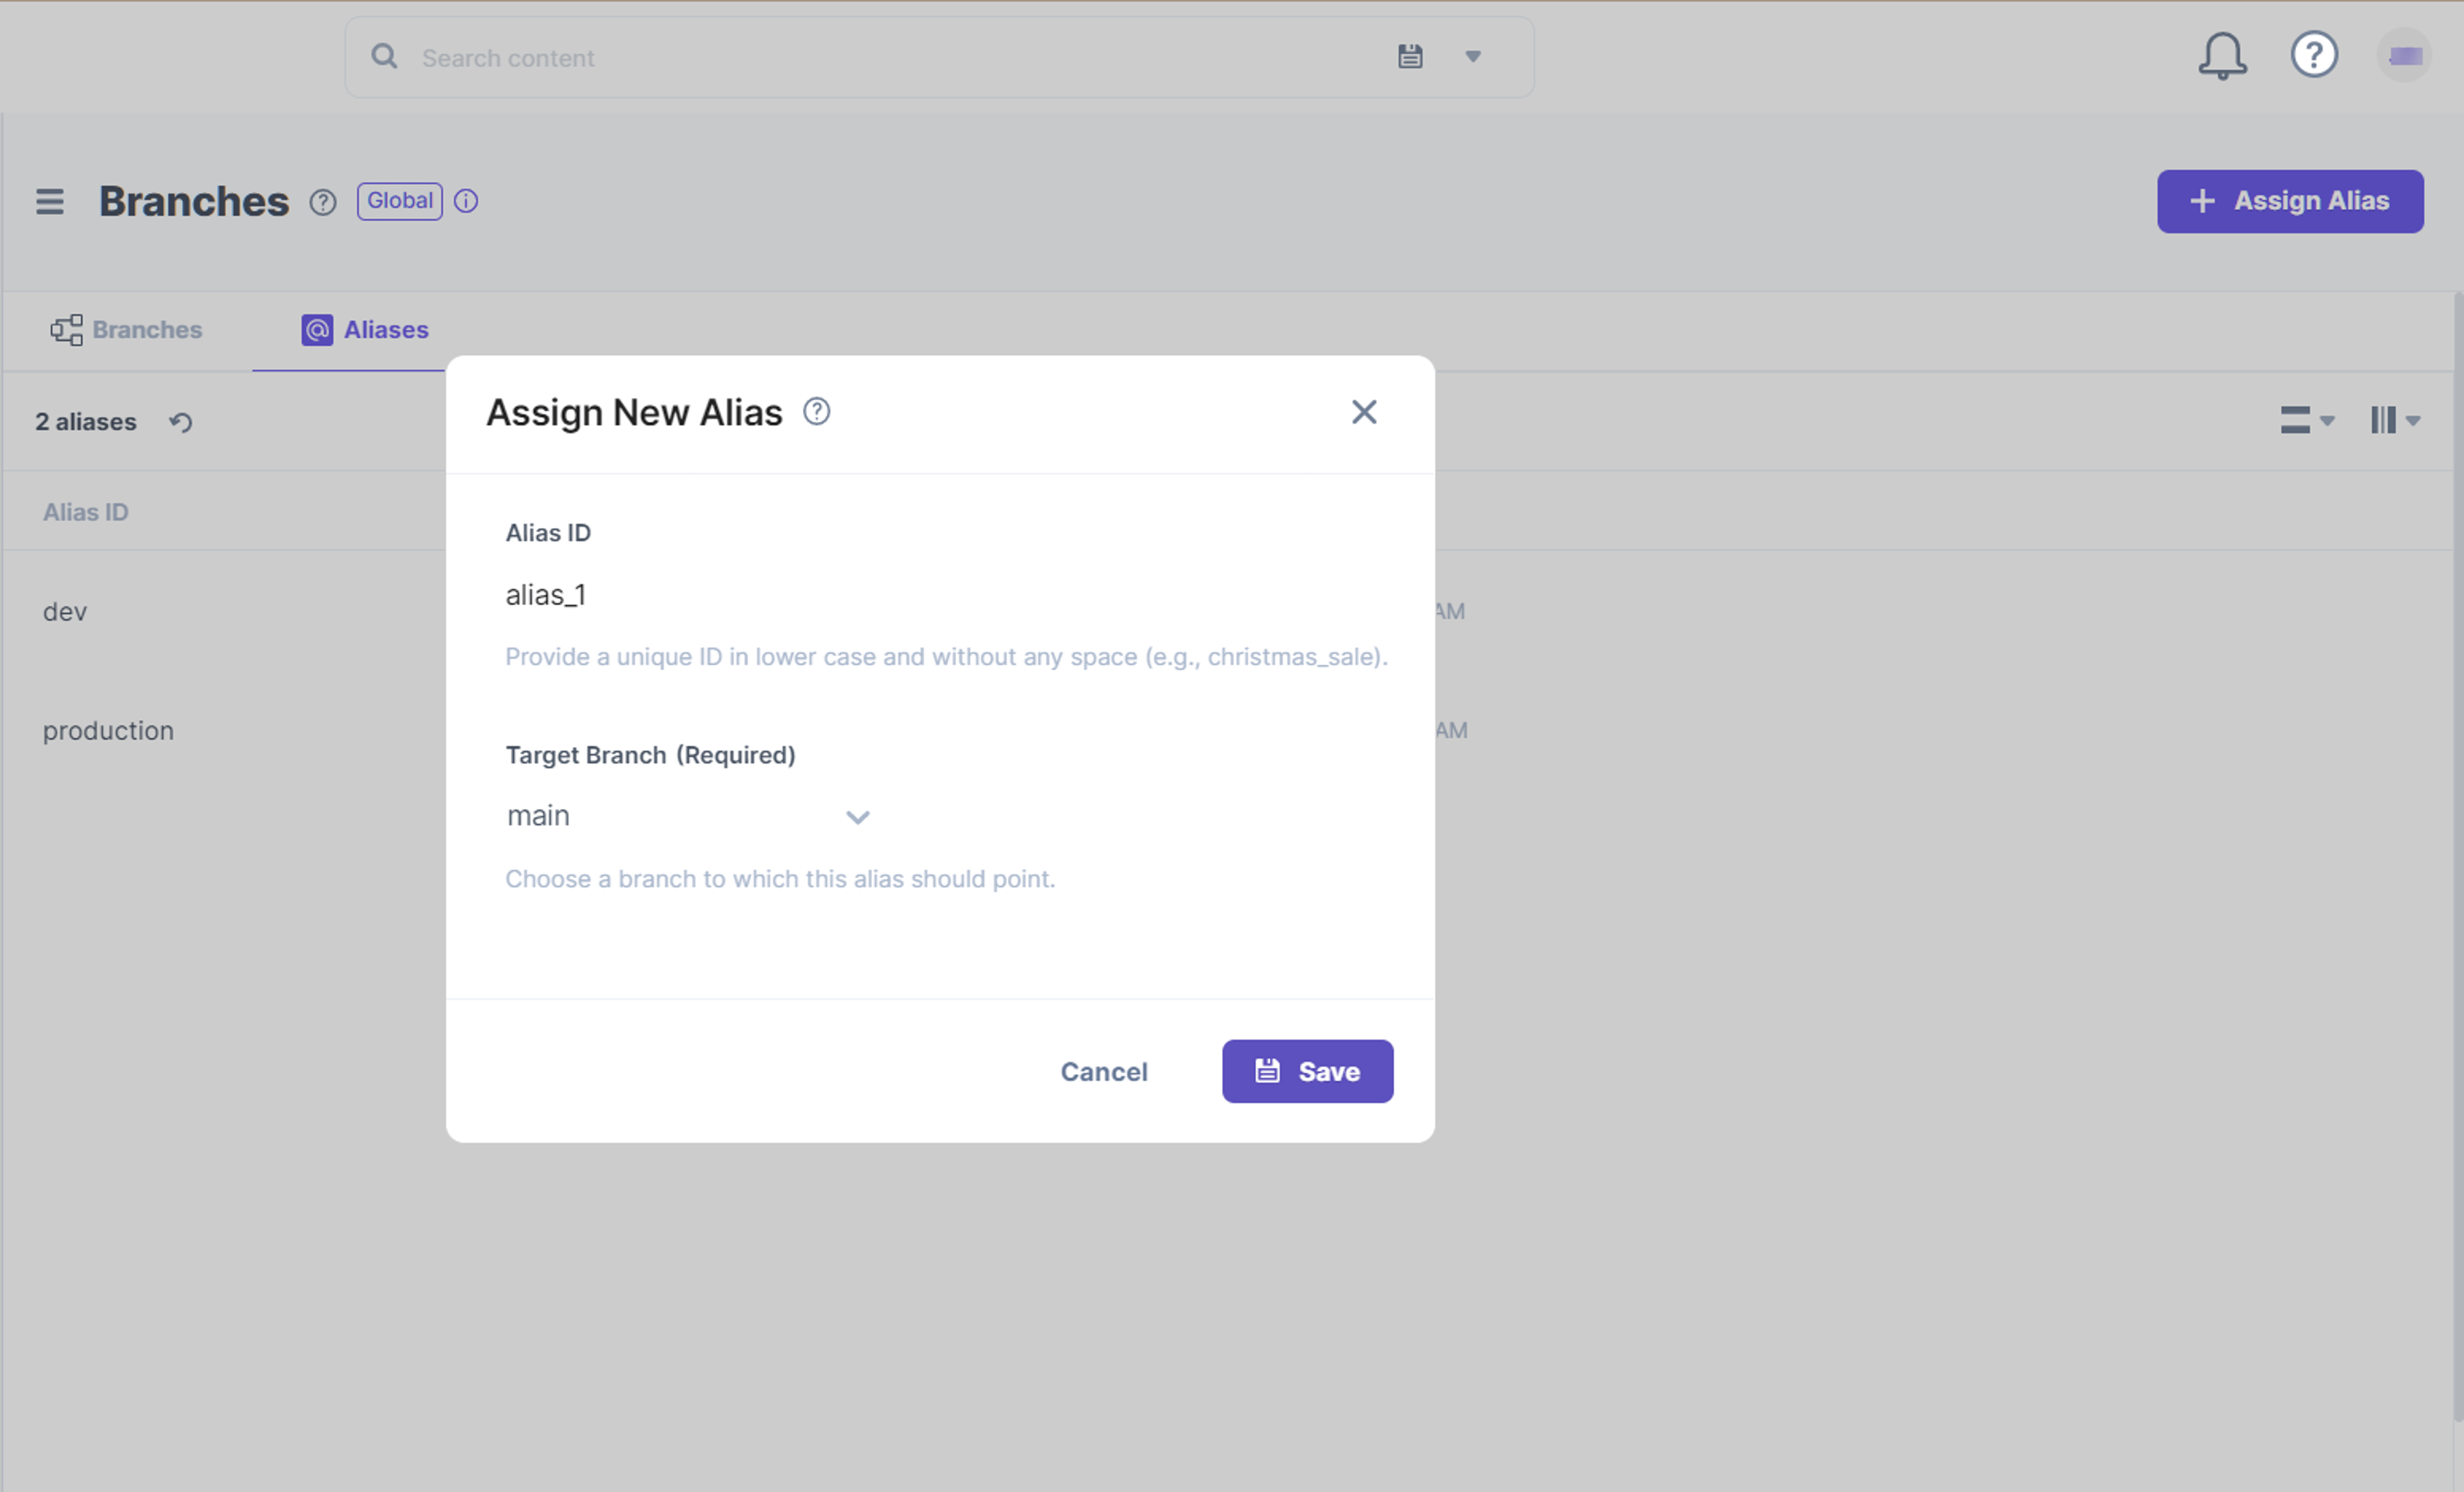Image resolution: width=2464 pixels, height=1492 pixels.
Task: Switch to the Branches tab
Action: (x=127, y=330)
